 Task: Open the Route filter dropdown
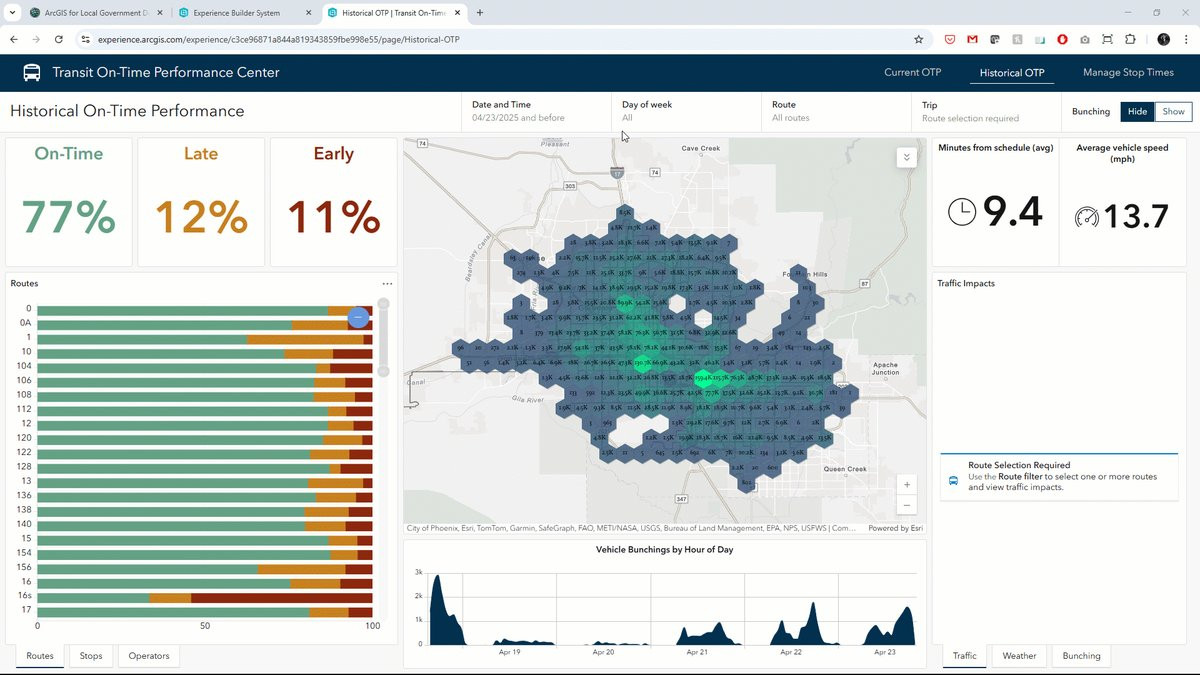(x=837, y=111)
